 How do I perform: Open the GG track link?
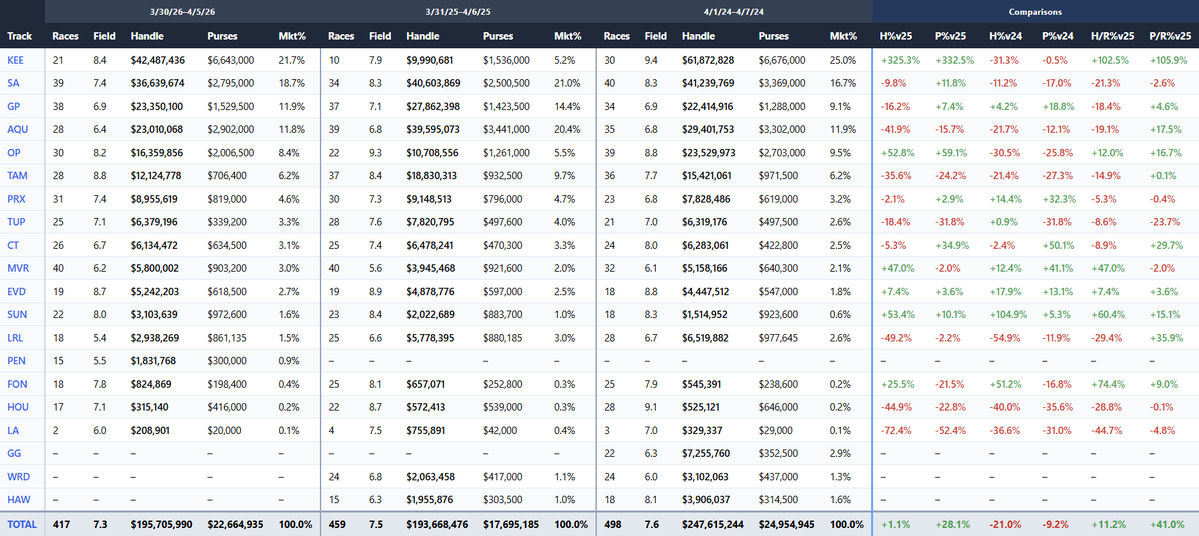[13, 453]
